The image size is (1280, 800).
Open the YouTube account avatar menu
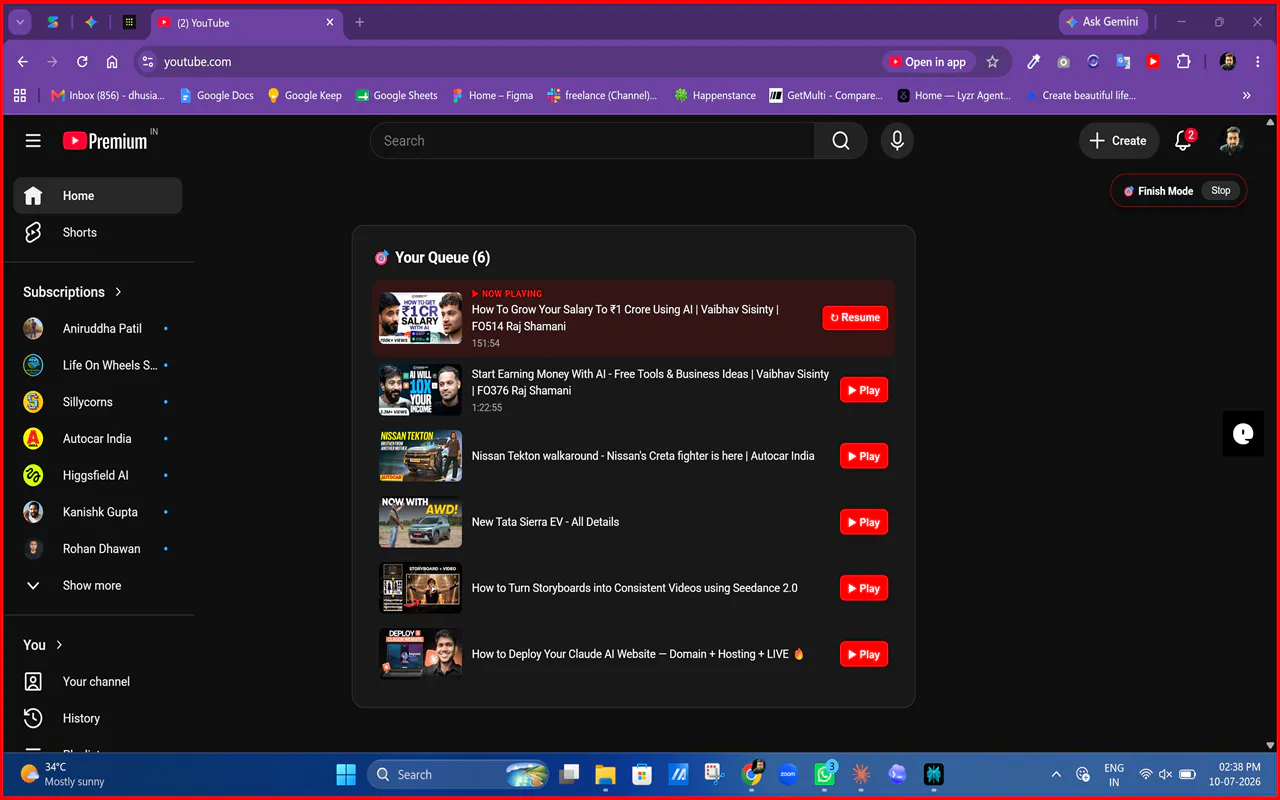[1232, 141]
